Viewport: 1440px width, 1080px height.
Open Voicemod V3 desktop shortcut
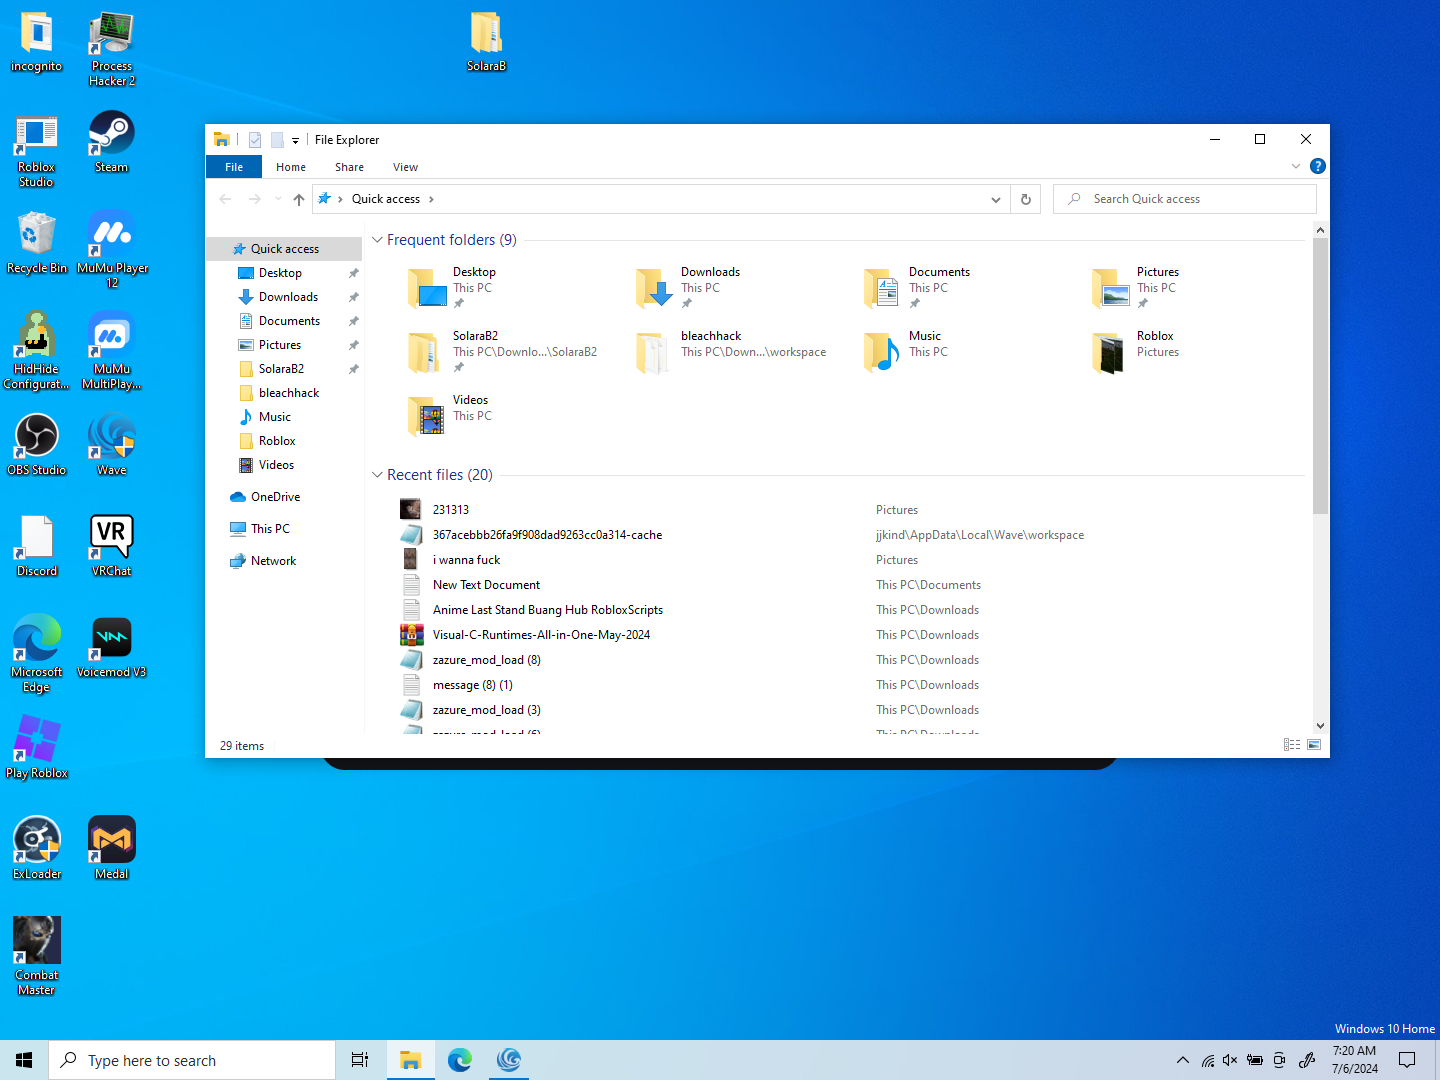(111, 647)
